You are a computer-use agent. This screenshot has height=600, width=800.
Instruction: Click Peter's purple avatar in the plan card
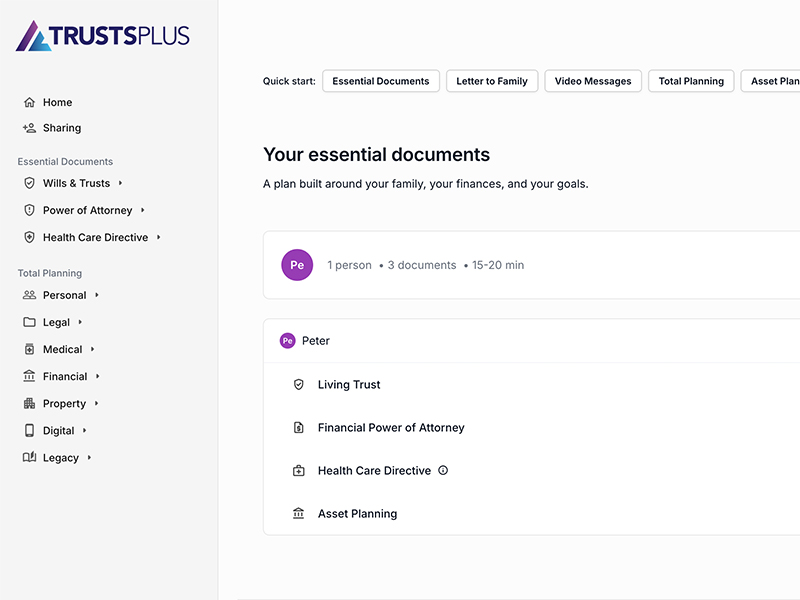coord(296,265)
